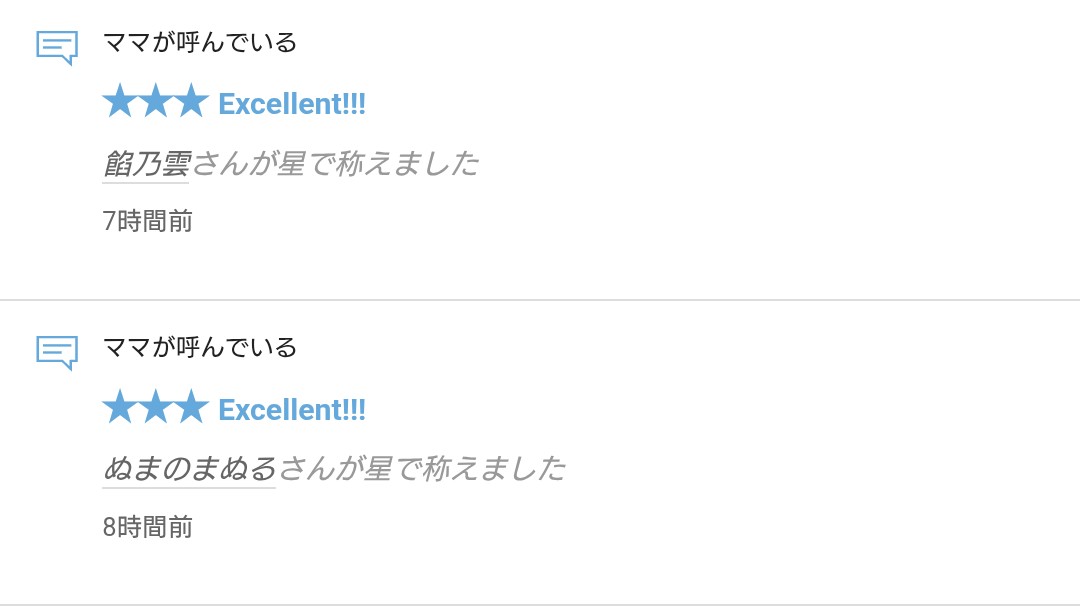
Task: Click the text さんが星で称えました after 餡乃雲
Action: pyautogui.click(x=335, y=164)
